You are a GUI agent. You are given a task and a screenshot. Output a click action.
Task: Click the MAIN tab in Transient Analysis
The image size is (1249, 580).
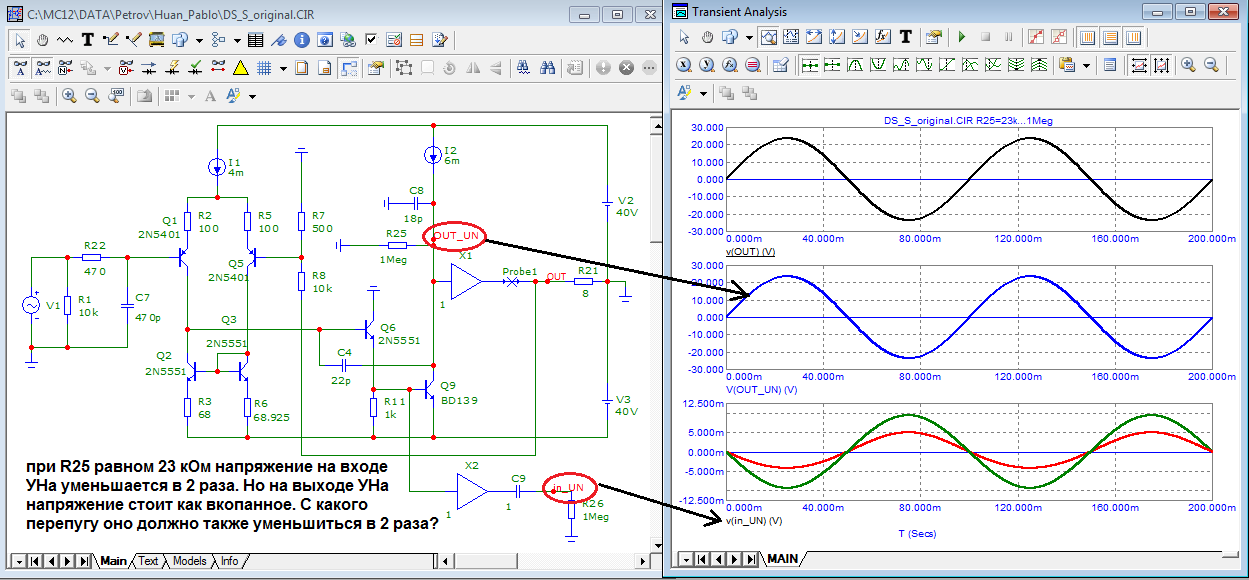(782, 559)
